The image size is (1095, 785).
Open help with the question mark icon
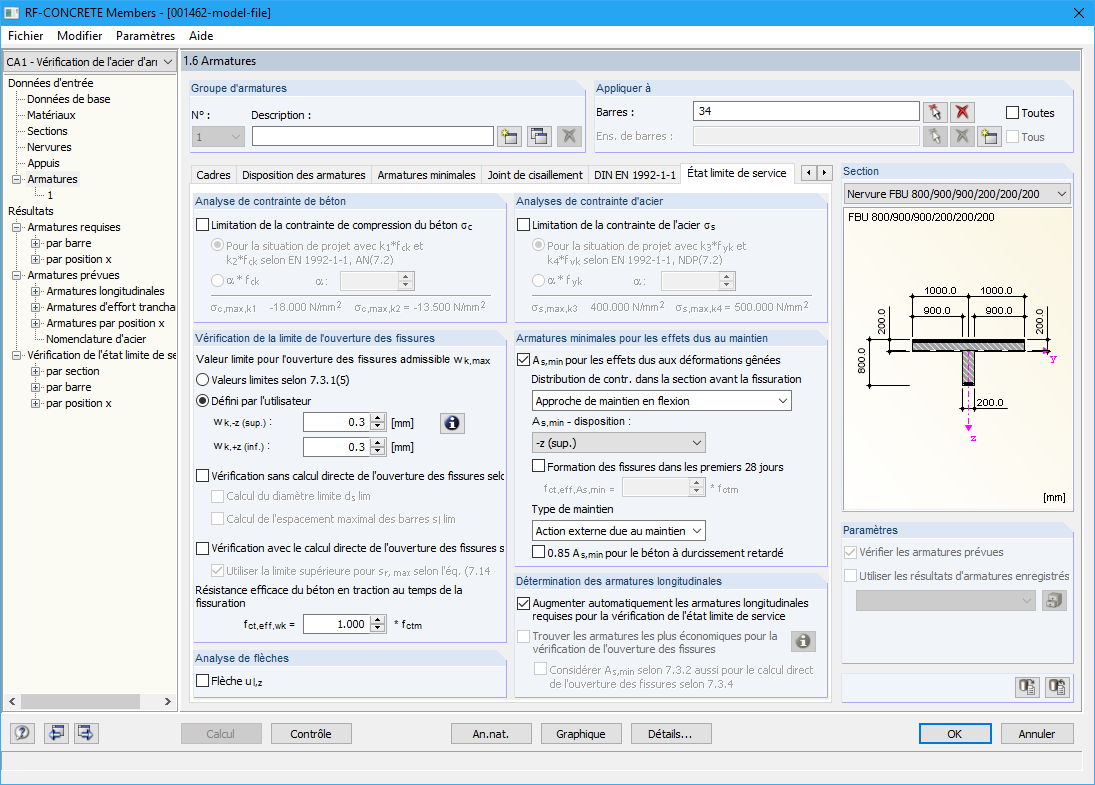tap(21, 733)
